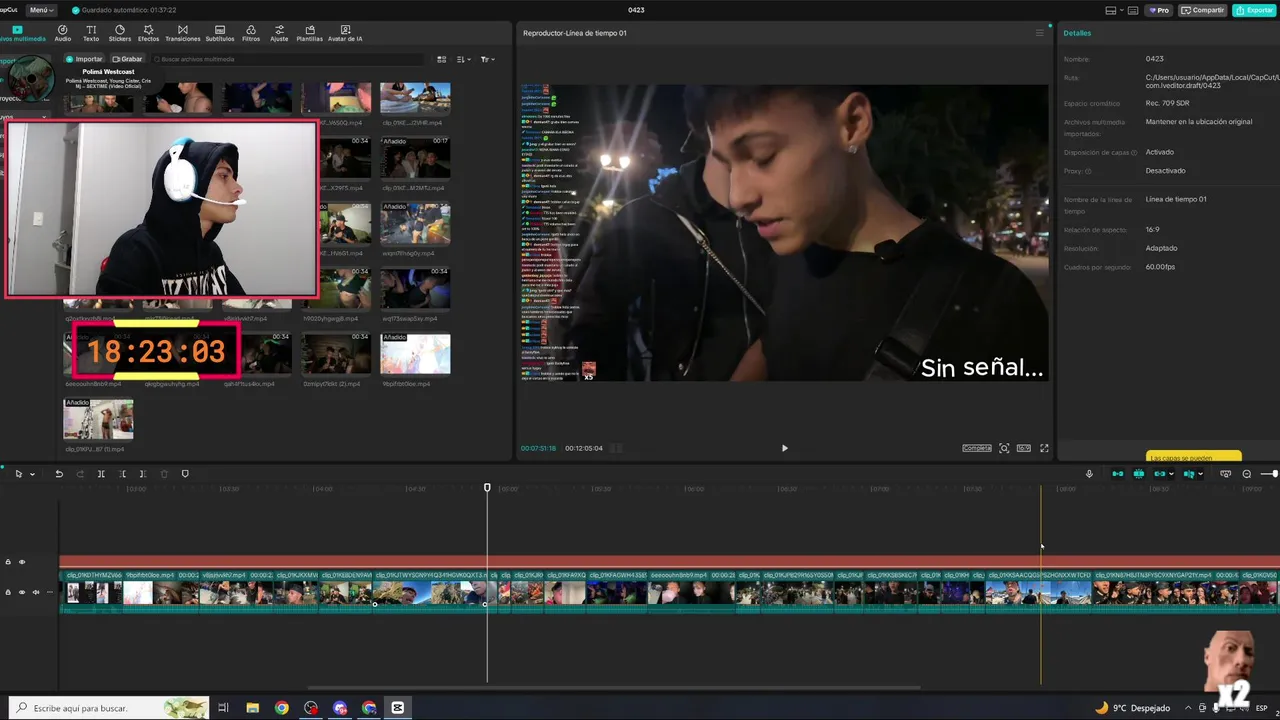Select the pointer tool in timeline toolbar

click(18, 474)
